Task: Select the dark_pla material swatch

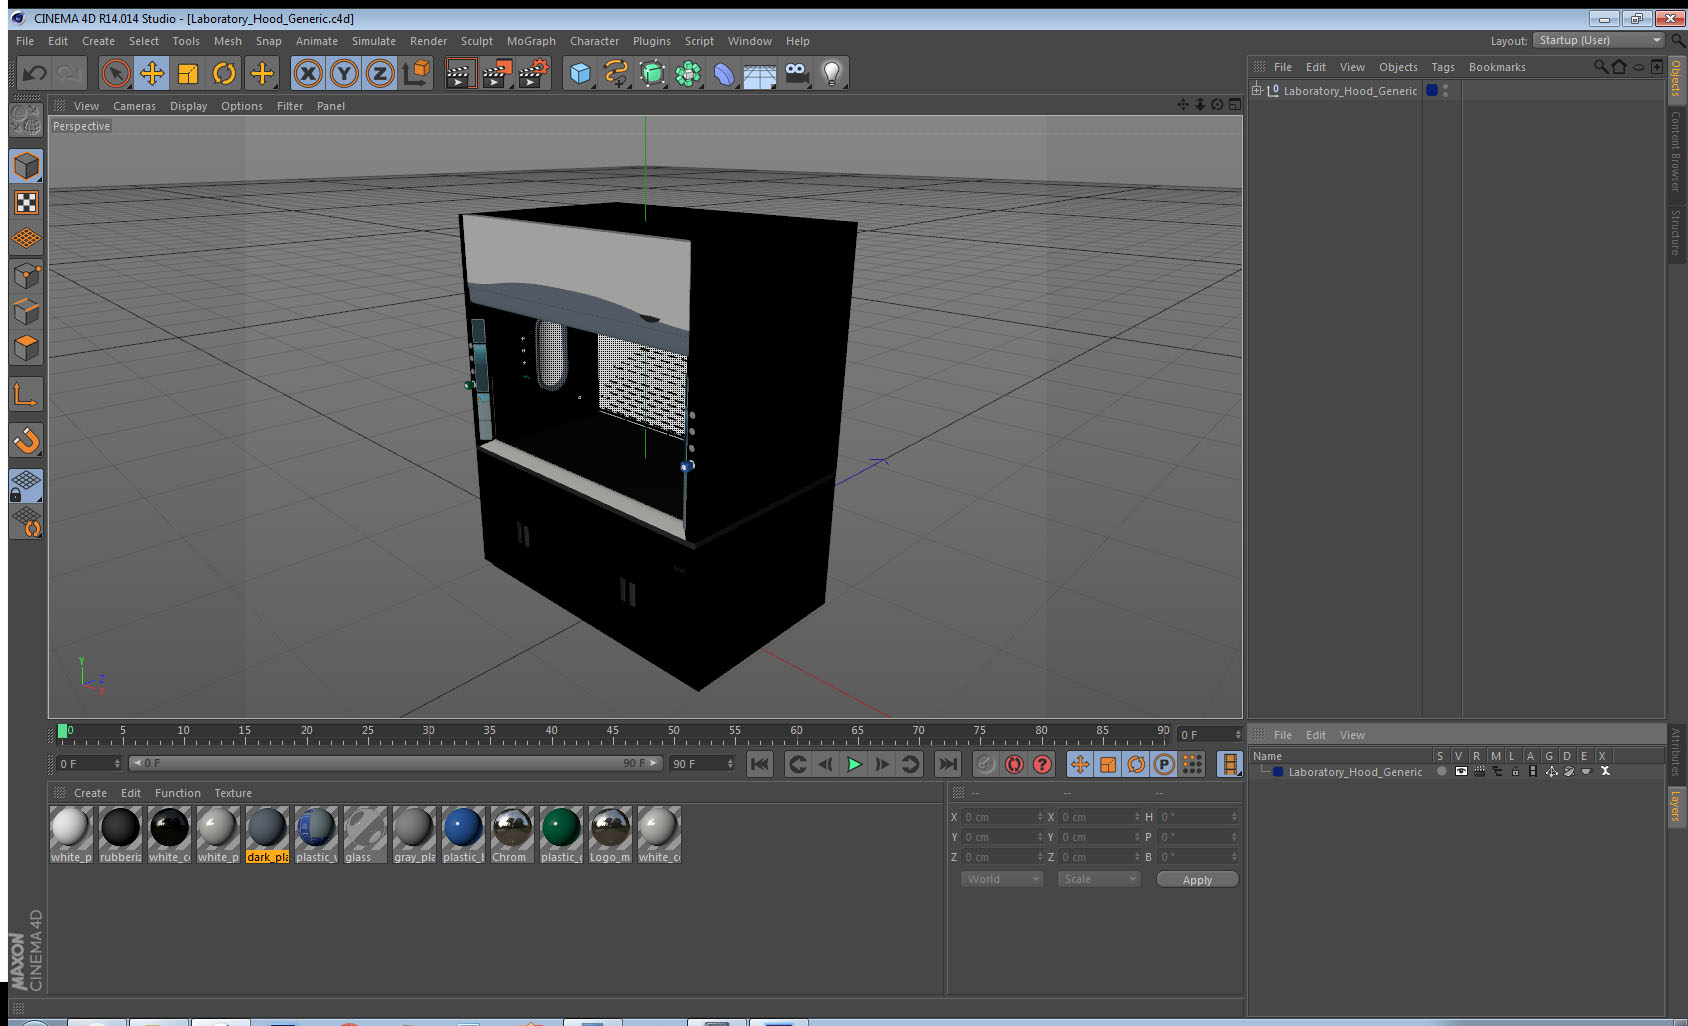Action: pos(267,834)
